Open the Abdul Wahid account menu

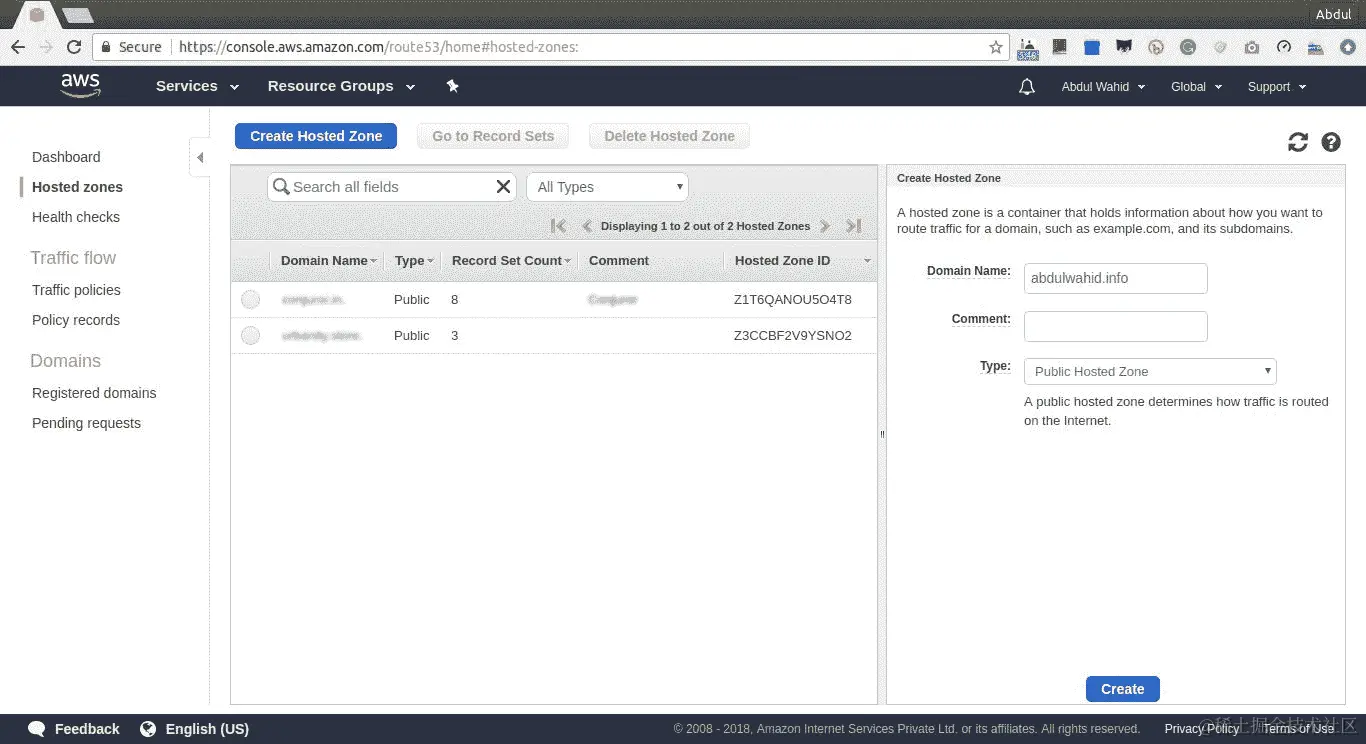[x=1103, y=87]
